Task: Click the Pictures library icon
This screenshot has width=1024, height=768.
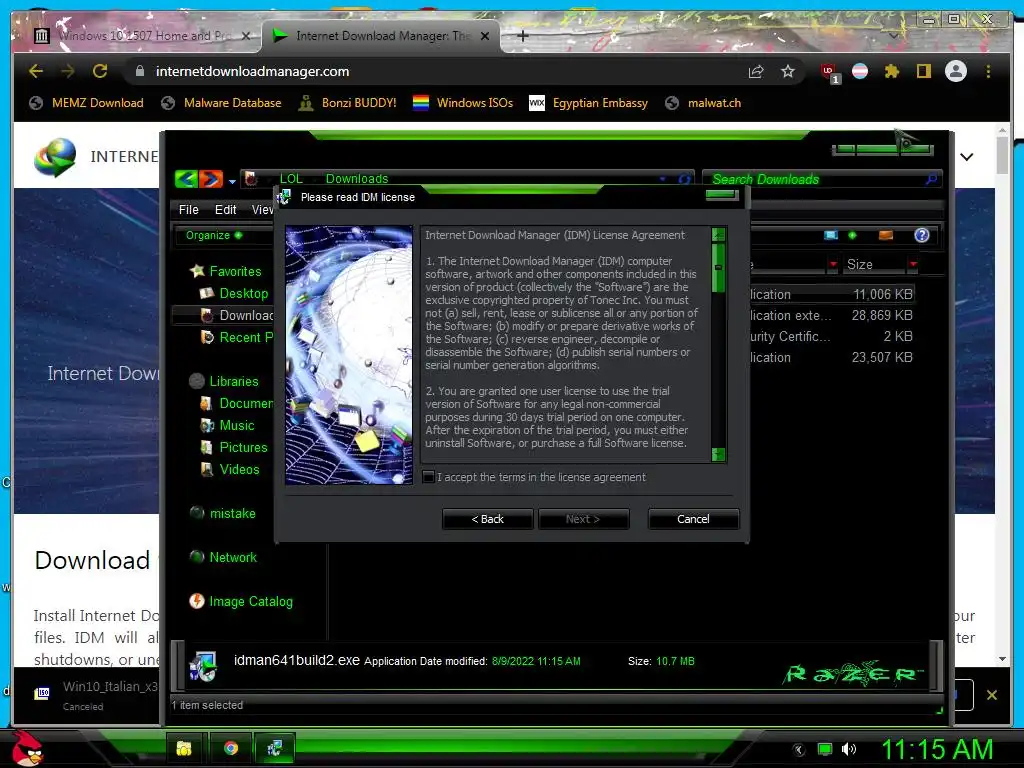Action: click(206, 447)
